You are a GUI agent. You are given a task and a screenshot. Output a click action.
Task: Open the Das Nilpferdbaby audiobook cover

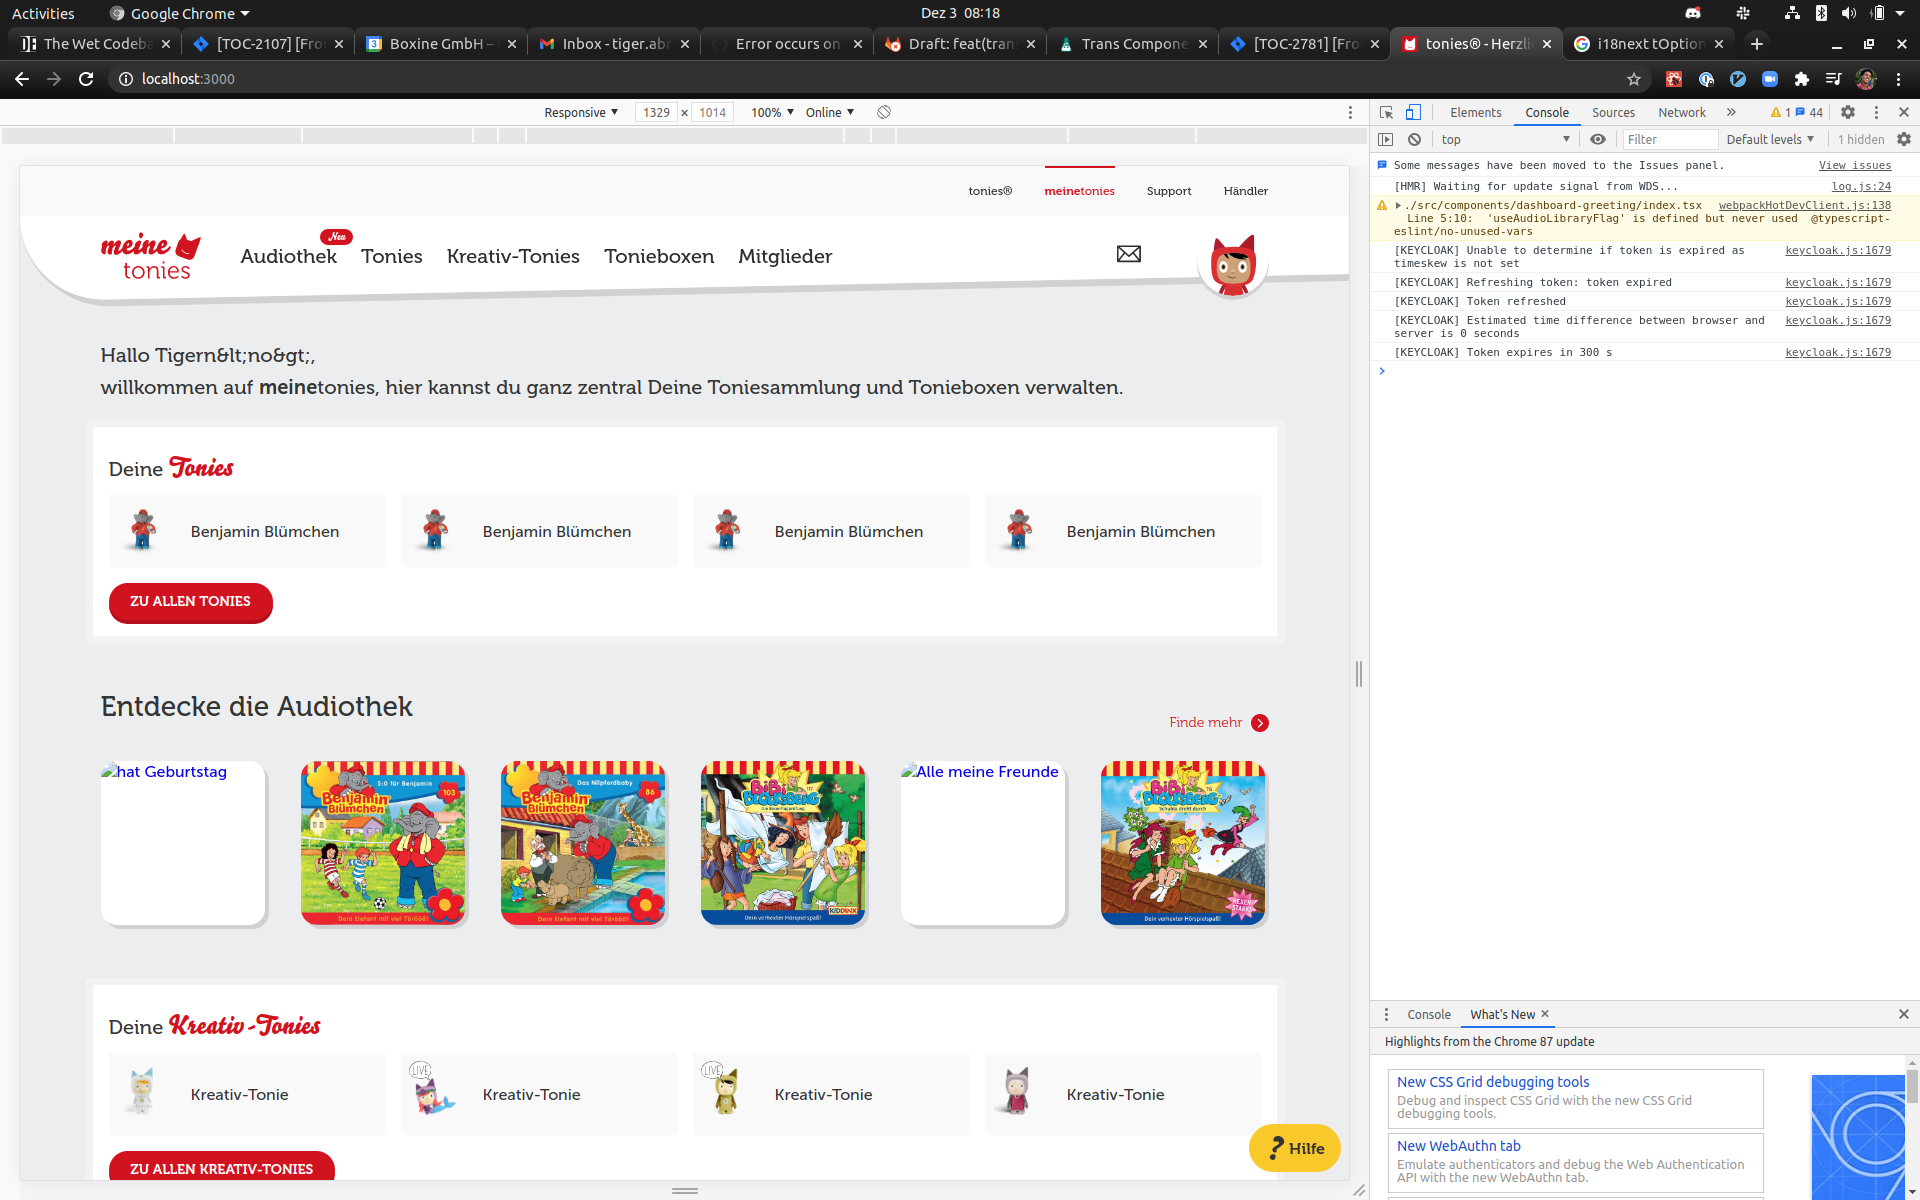pyautogui.click(x=583, y=843)
